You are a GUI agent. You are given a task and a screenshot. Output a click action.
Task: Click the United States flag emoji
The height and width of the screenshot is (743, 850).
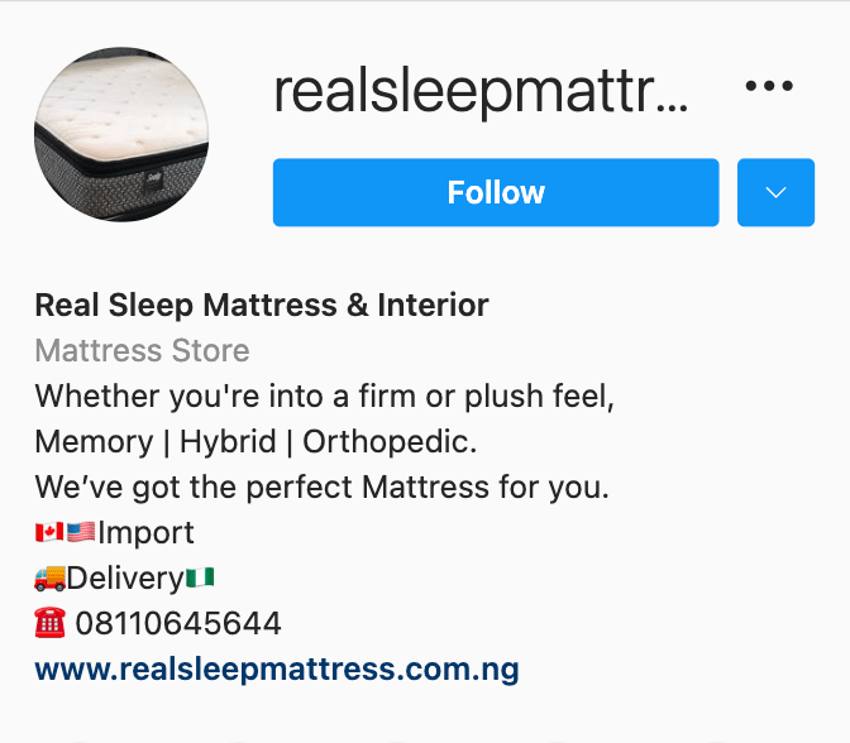coord(81,532)
